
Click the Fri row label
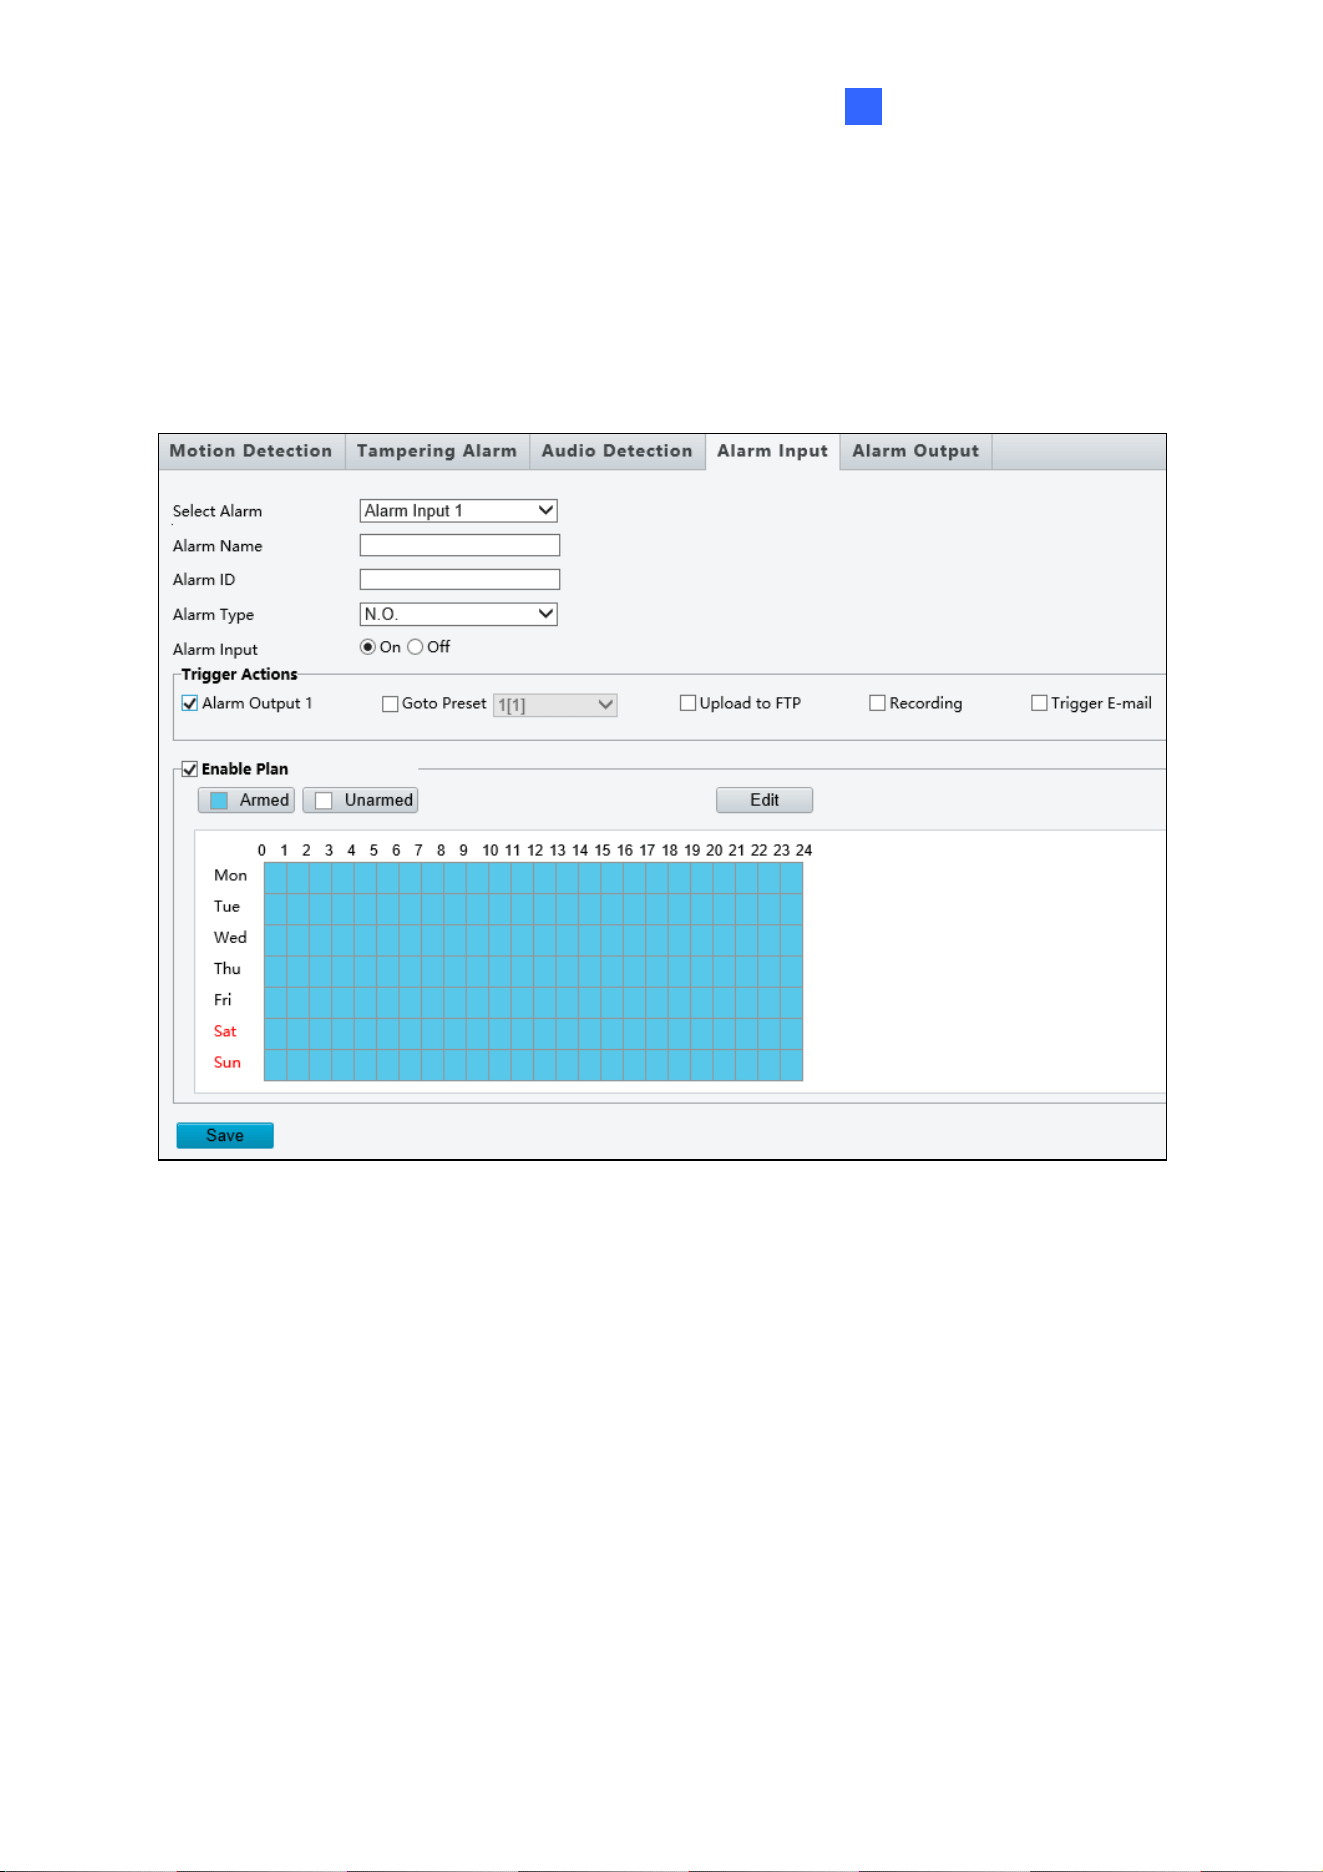222,999
